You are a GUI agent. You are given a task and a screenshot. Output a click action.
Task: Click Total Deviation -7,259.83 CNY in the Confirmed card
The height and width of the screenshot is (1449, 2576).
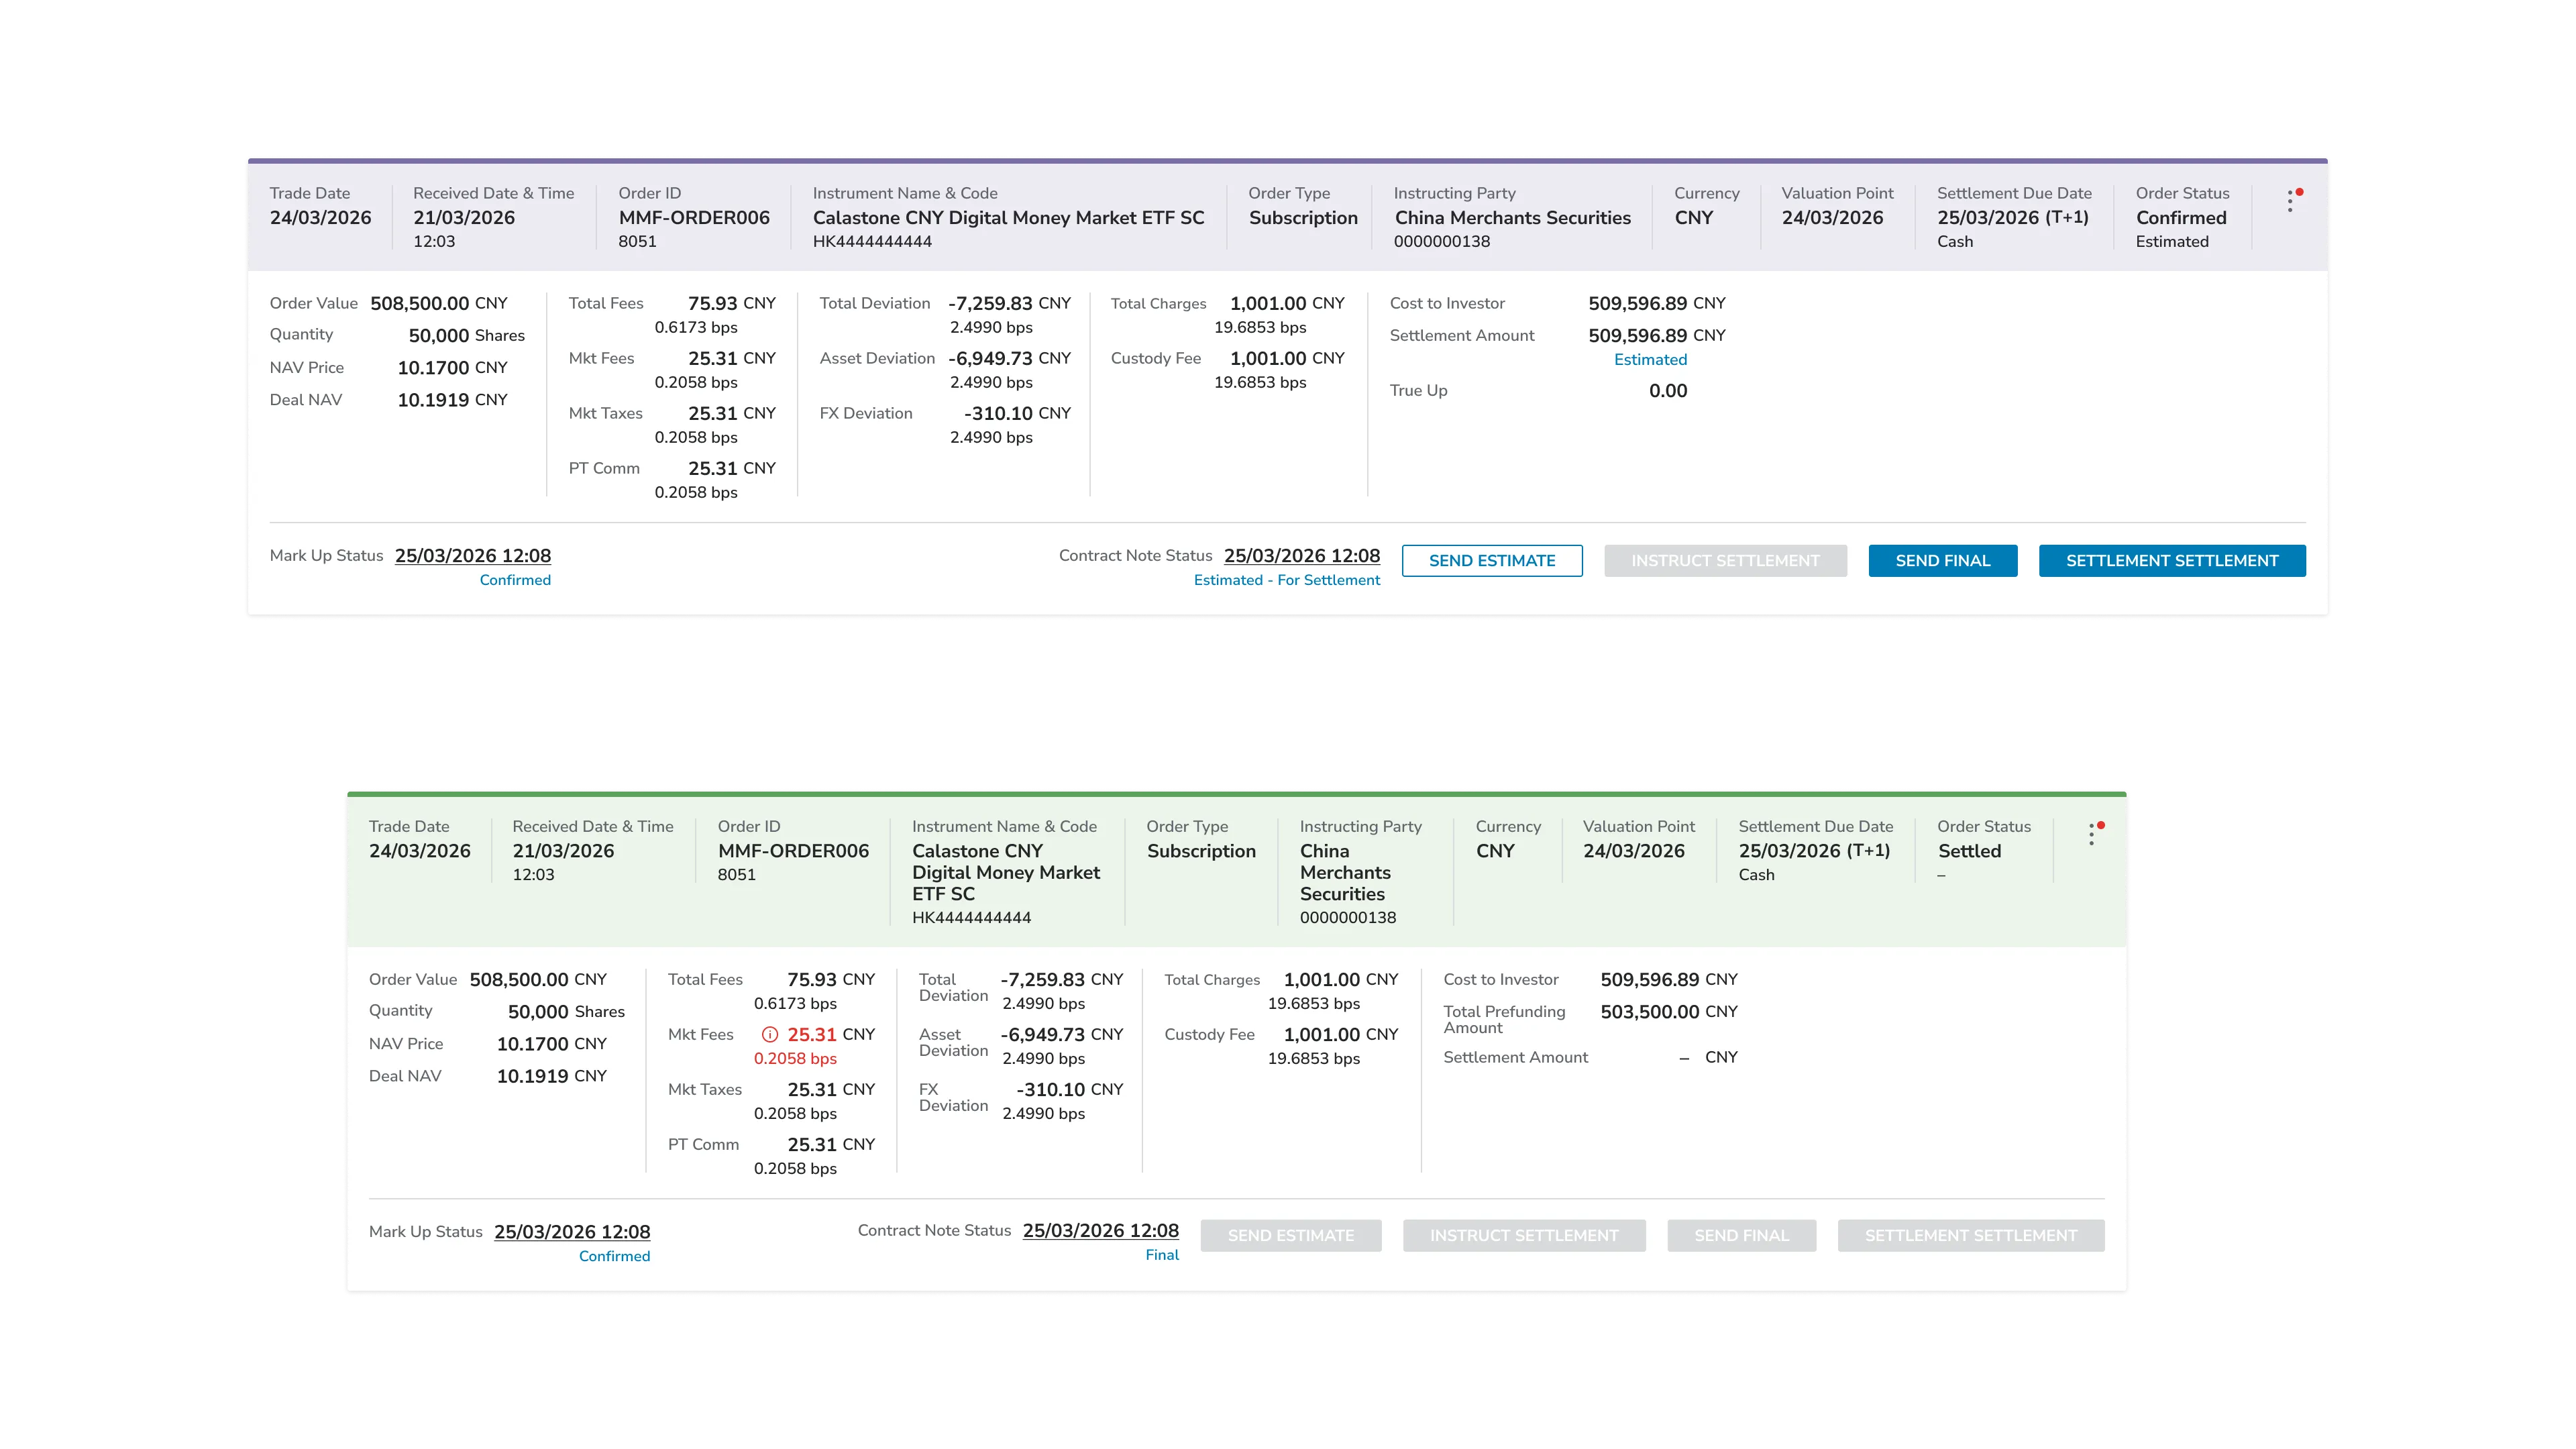[x=1010, y=303]
